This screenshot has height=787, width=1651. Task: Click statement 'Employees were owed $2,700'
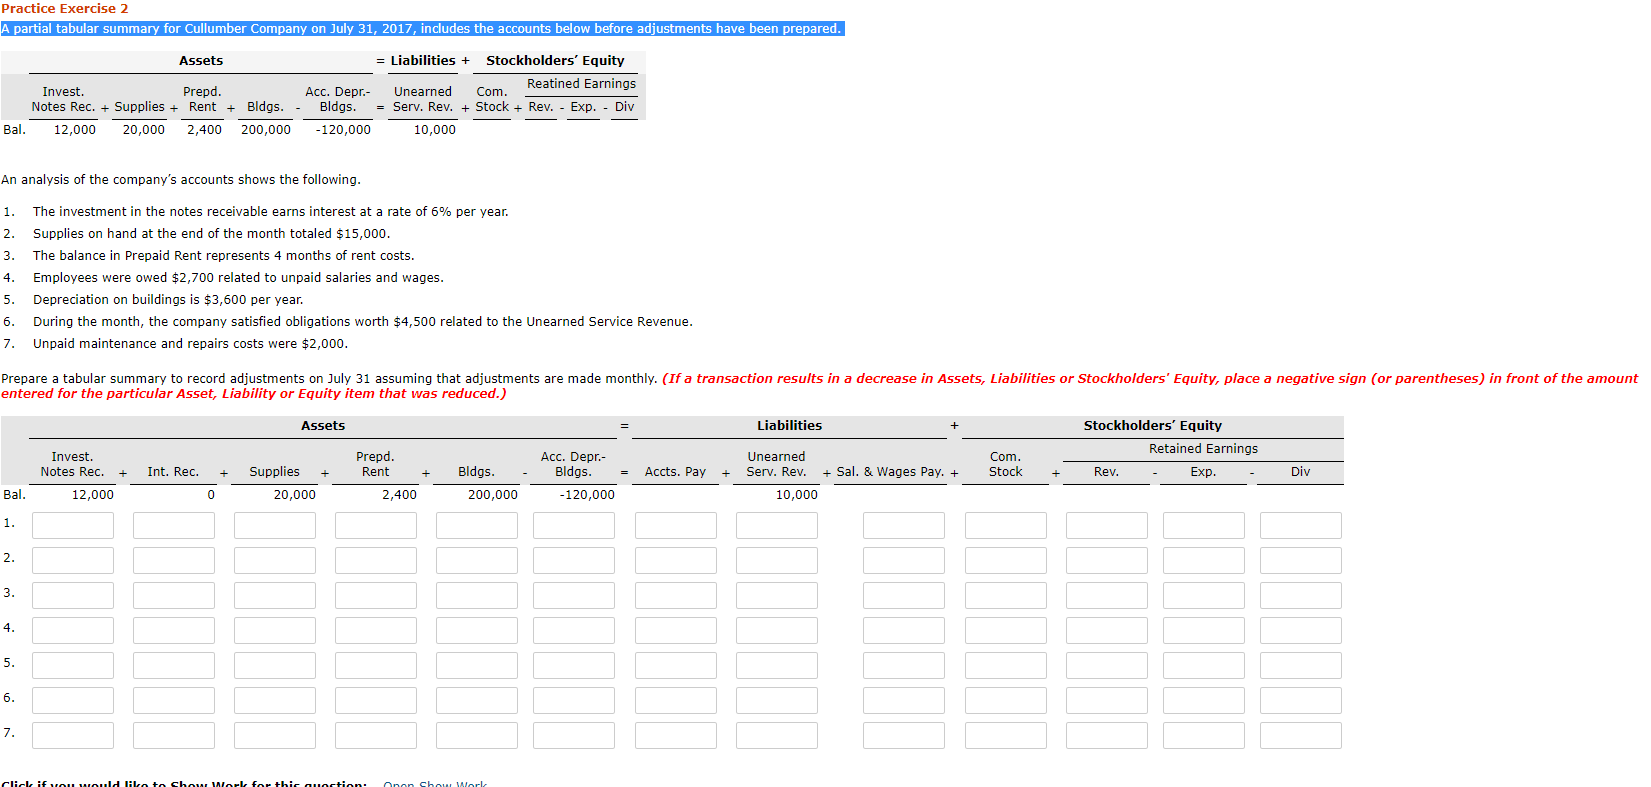[x=238, y=278]
